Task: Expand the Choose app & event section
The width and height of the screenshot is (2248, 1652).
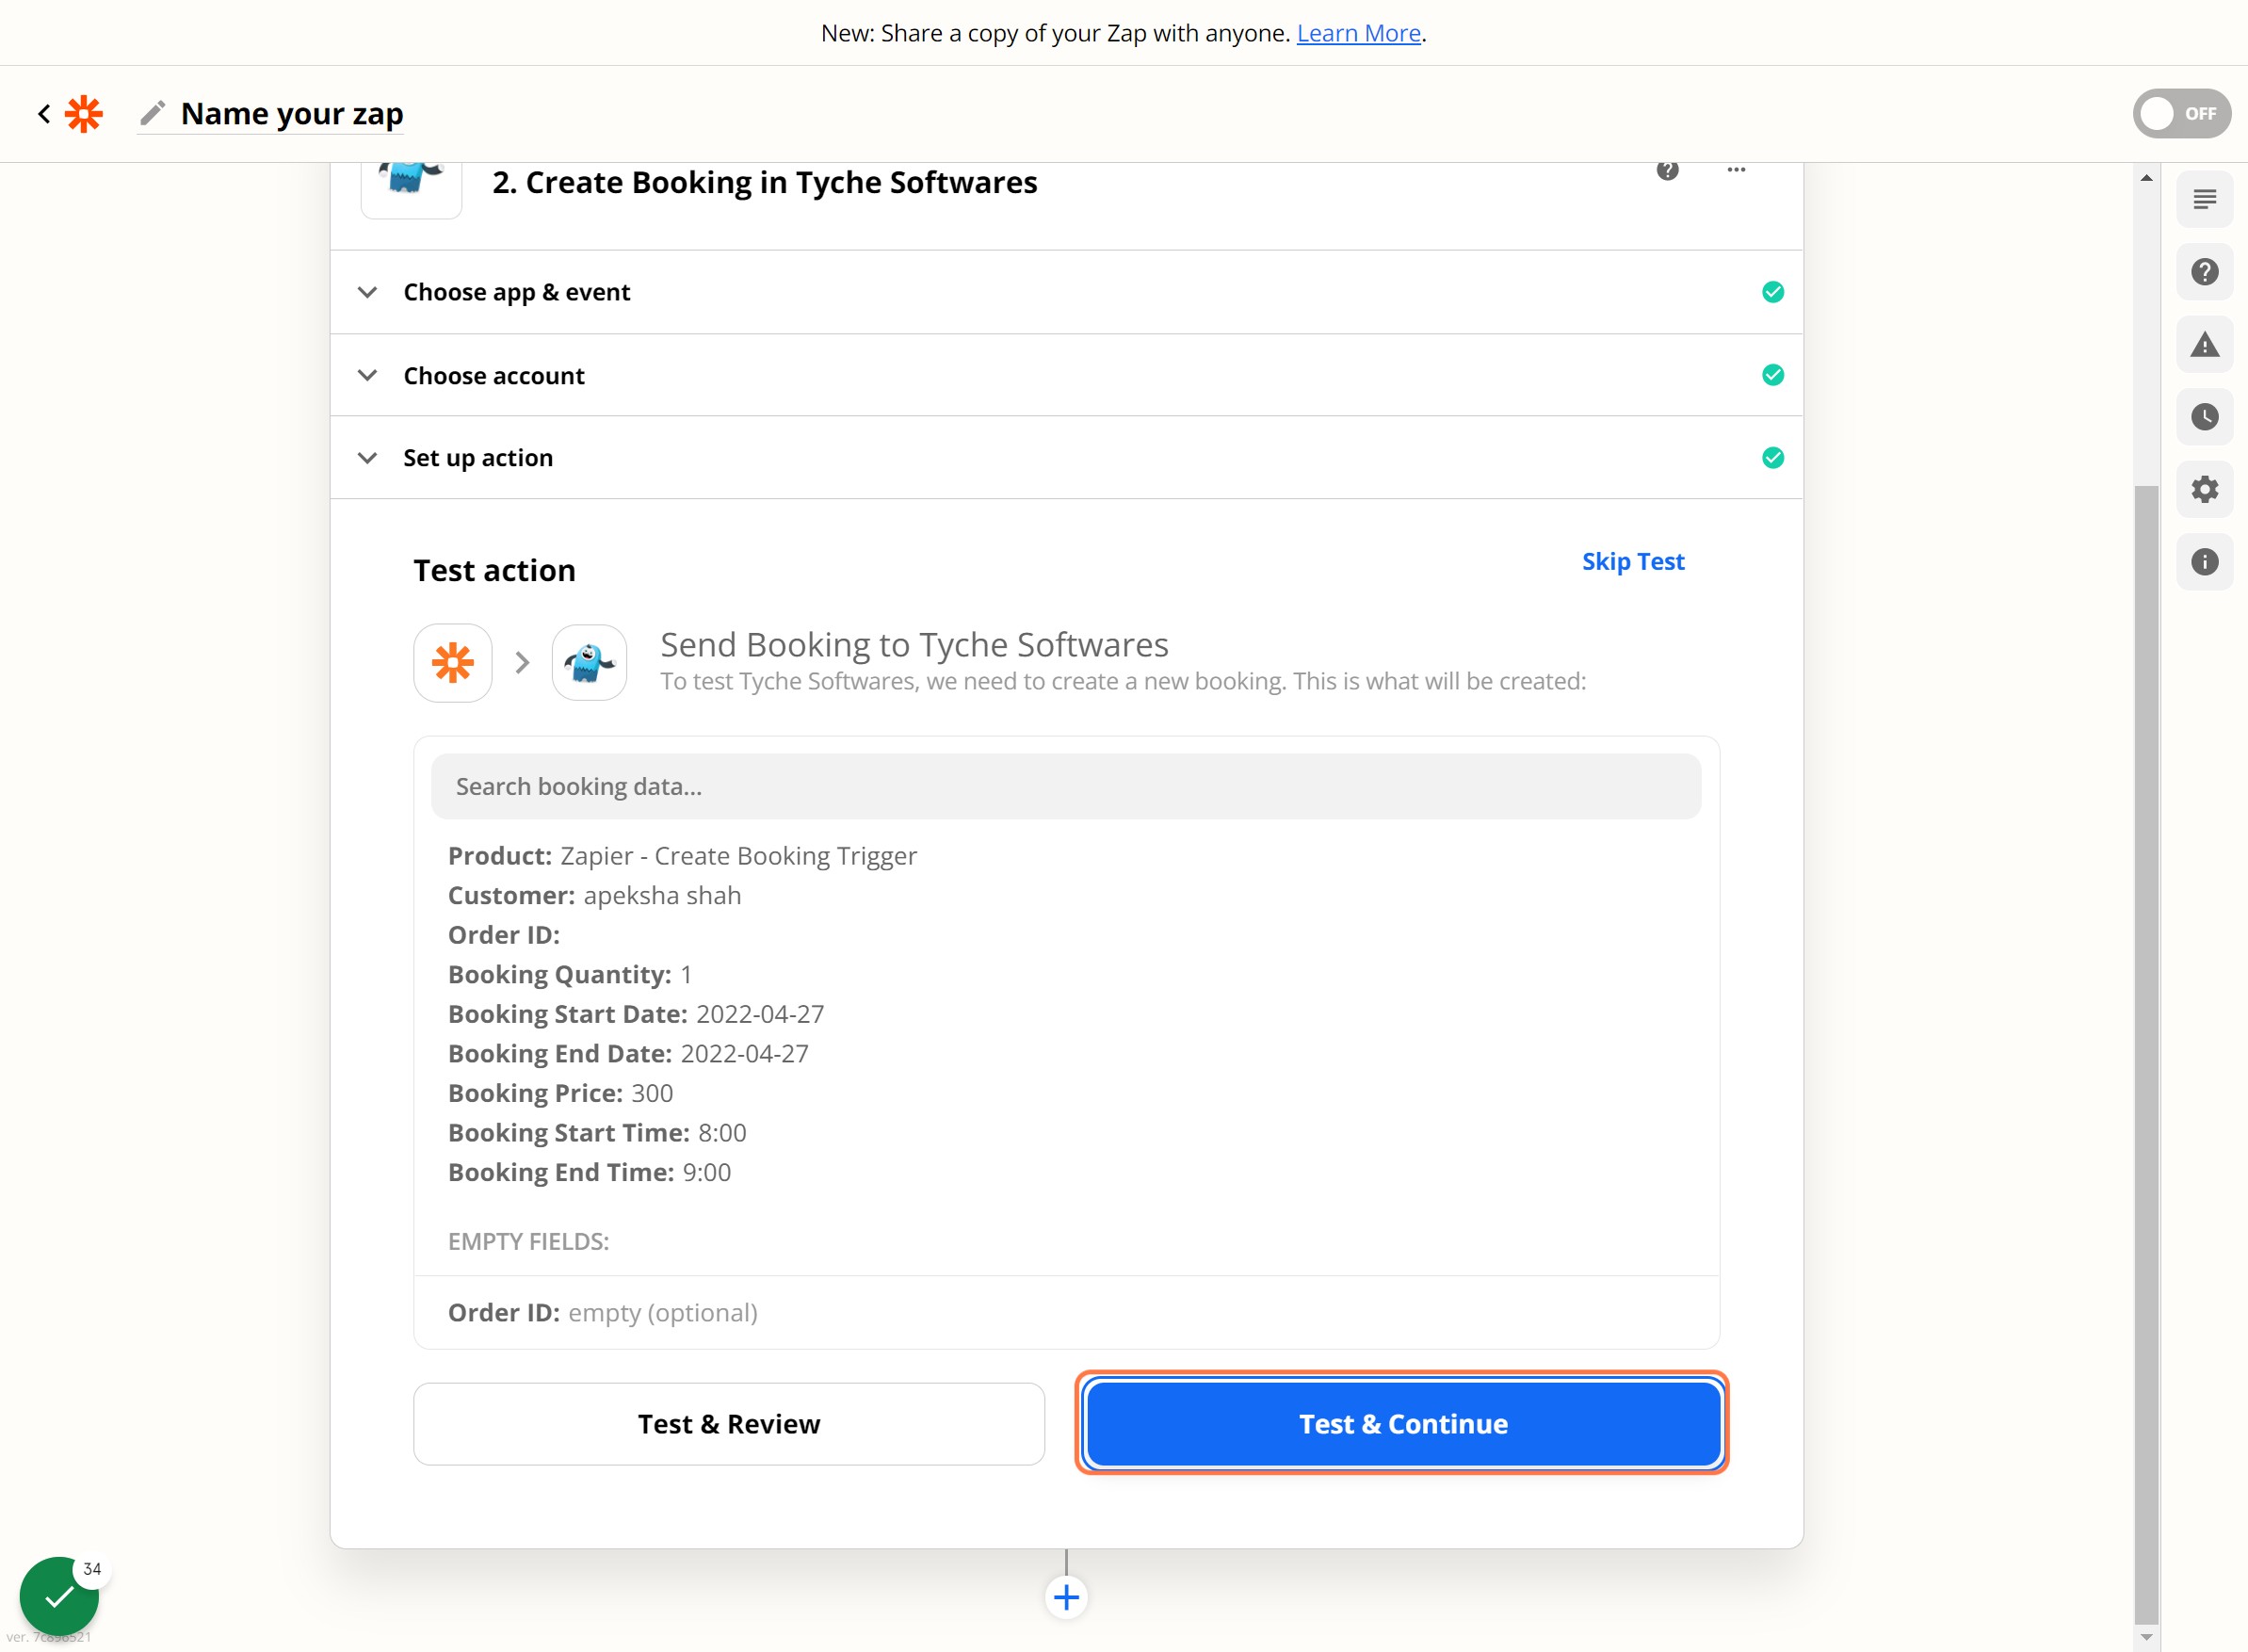Action: 1066,292
